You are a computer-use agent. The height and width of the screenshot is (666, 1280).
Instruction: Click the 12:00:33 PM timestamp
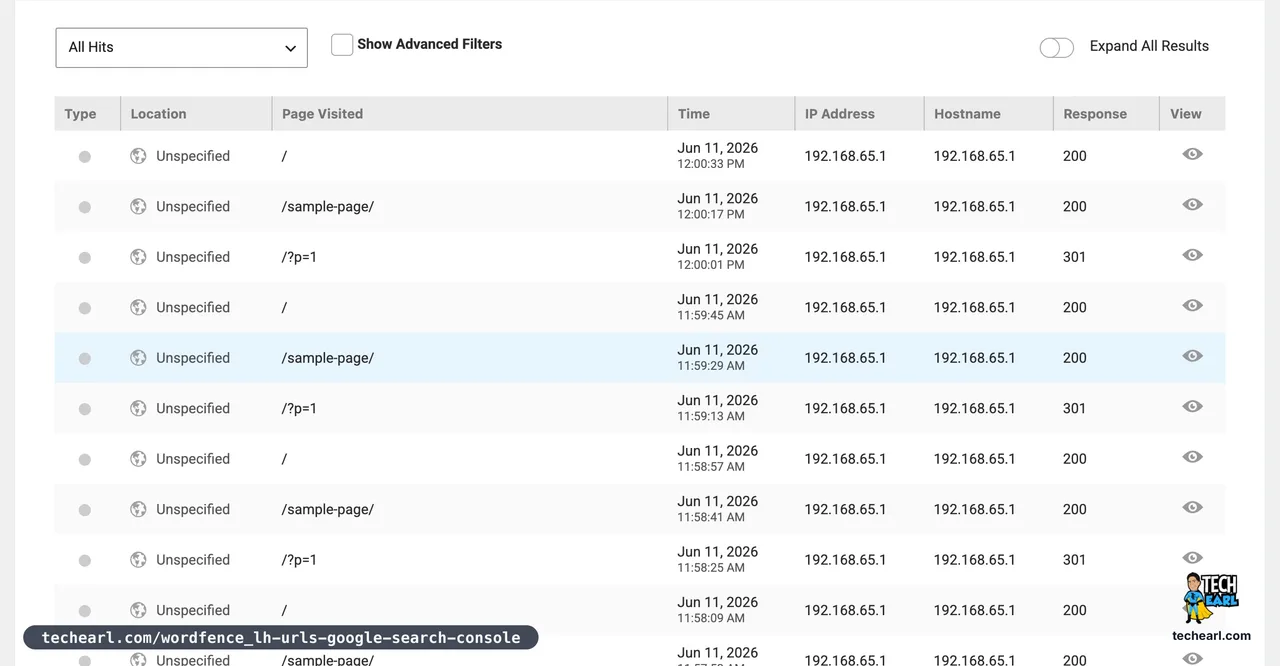click(x=711, y=164)
